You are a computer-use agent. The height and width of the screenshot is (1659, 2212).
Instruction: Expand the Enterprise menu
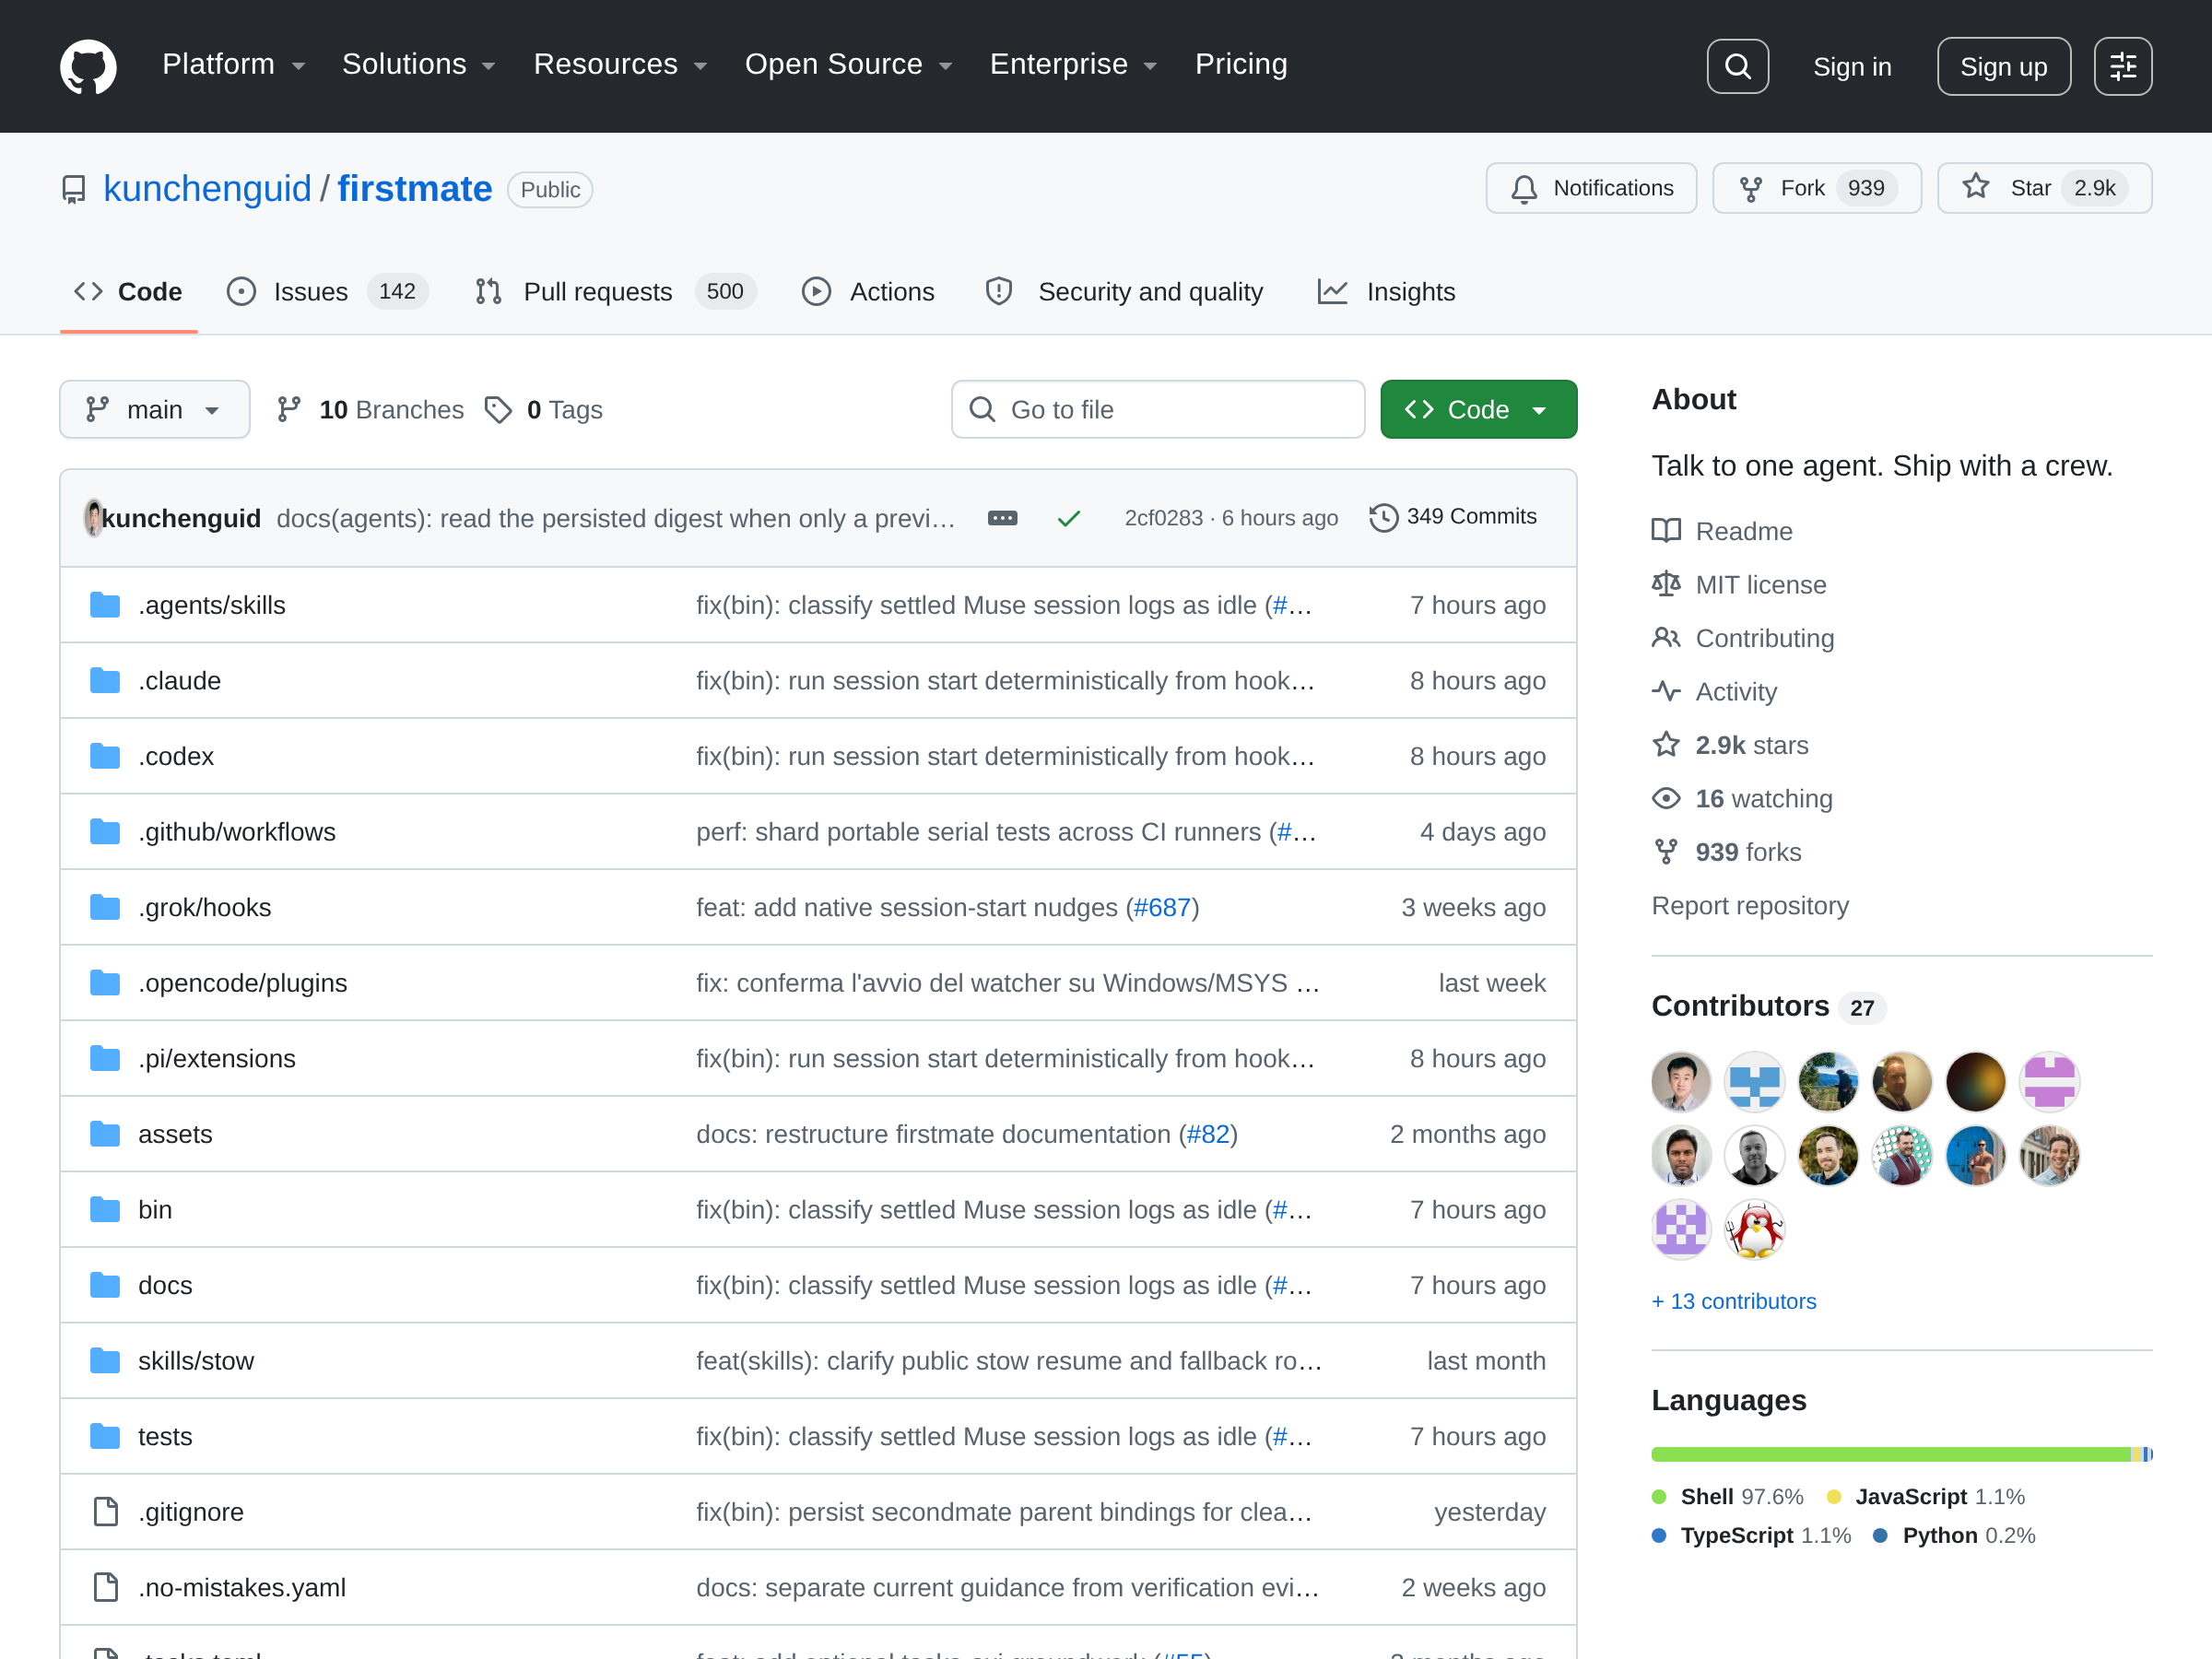1073,65
